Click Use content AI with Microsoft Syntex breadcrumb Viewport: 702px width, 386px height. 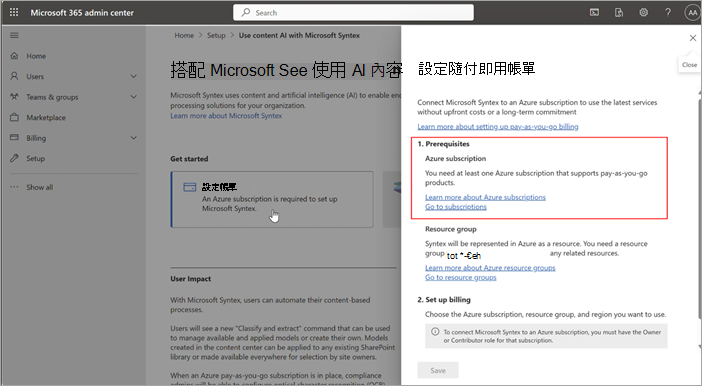point(299,35)
